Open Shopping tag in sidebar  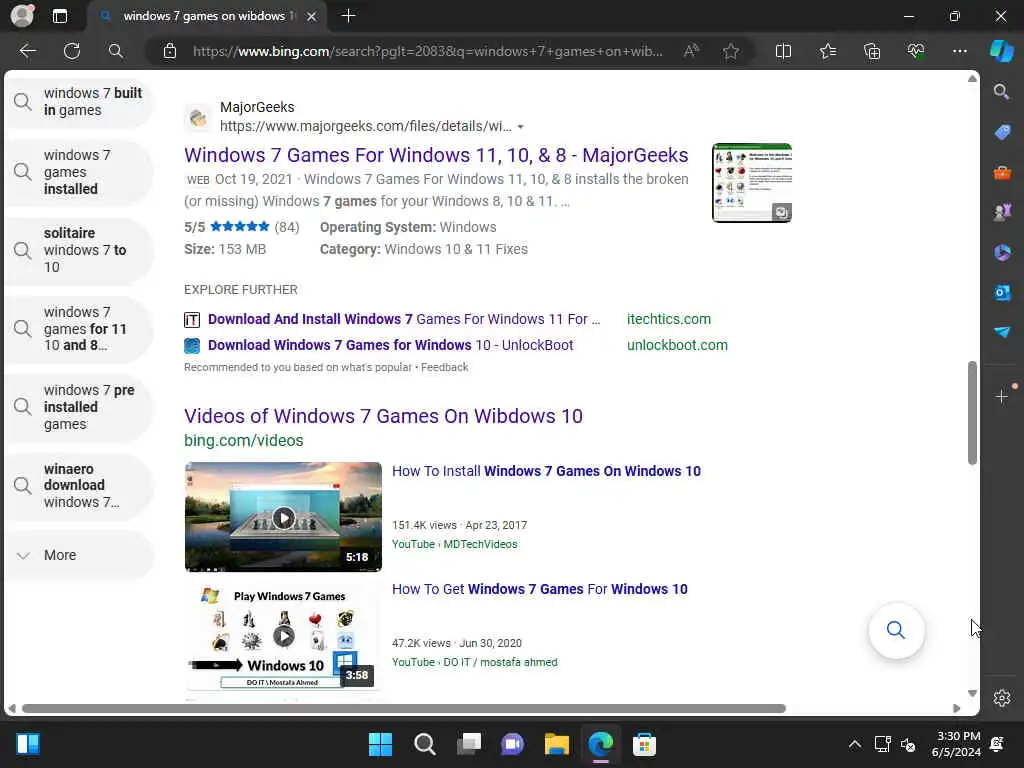pos(1002,132)
